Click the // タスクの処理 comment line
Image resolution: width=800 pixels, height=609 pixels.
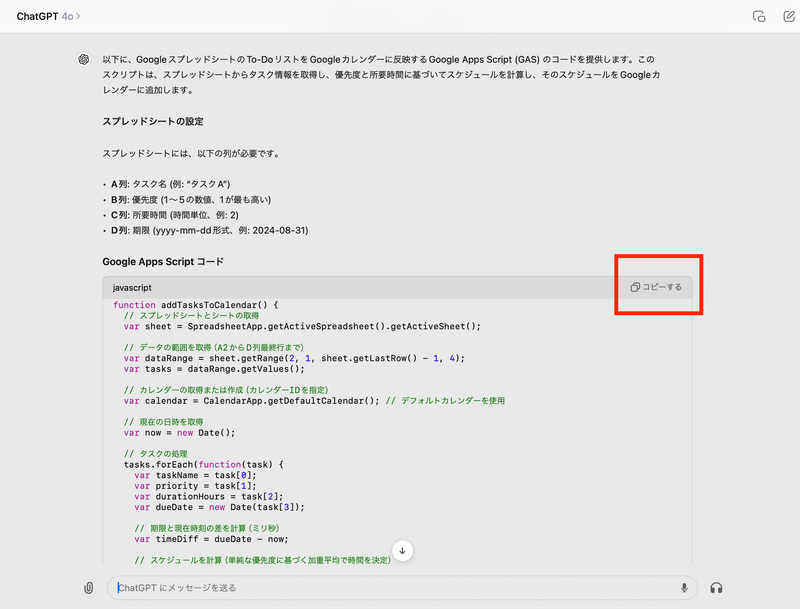tap(156, 454)
